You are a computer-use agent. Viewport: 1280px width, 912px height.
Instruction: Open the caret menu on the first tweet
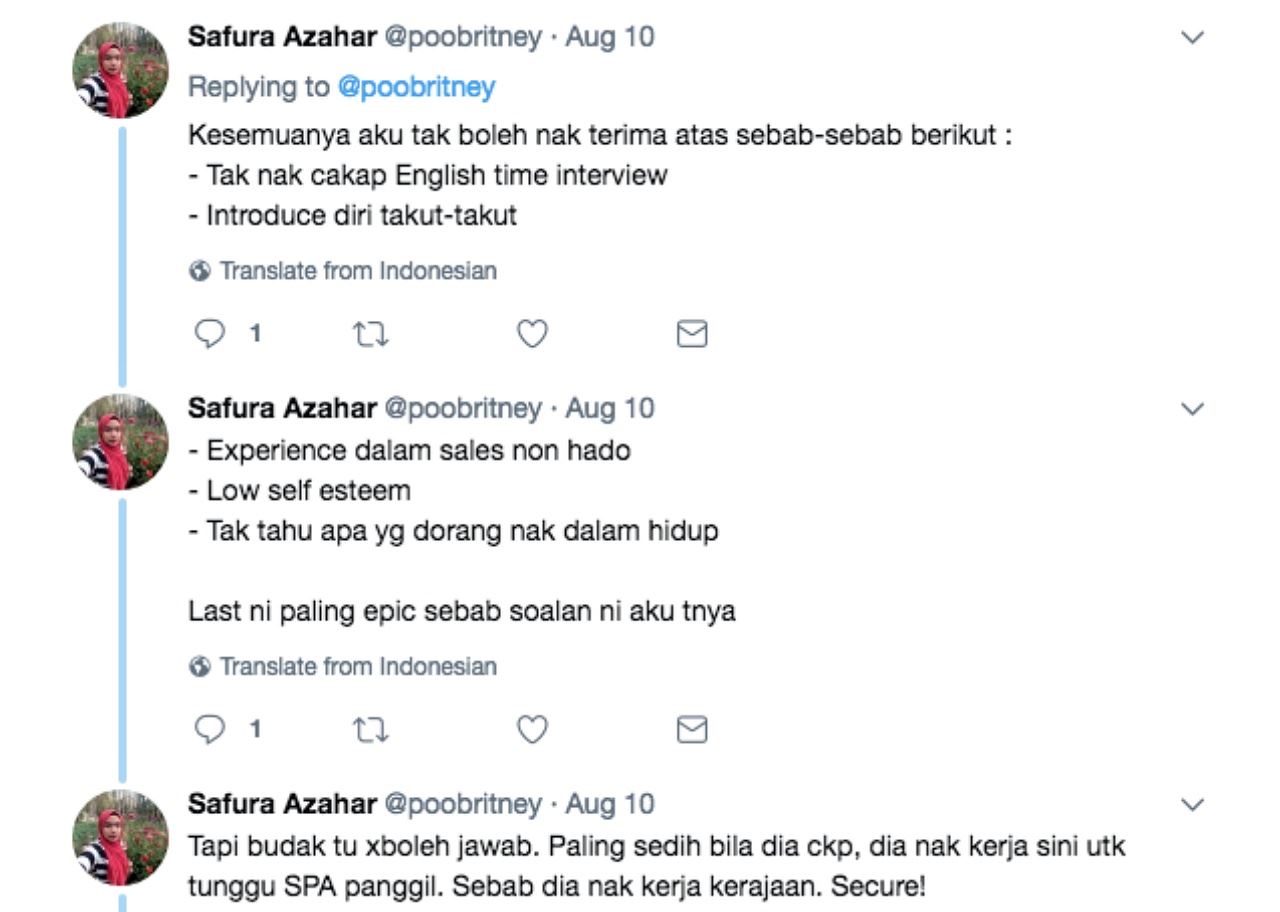tap(1190, 38)
